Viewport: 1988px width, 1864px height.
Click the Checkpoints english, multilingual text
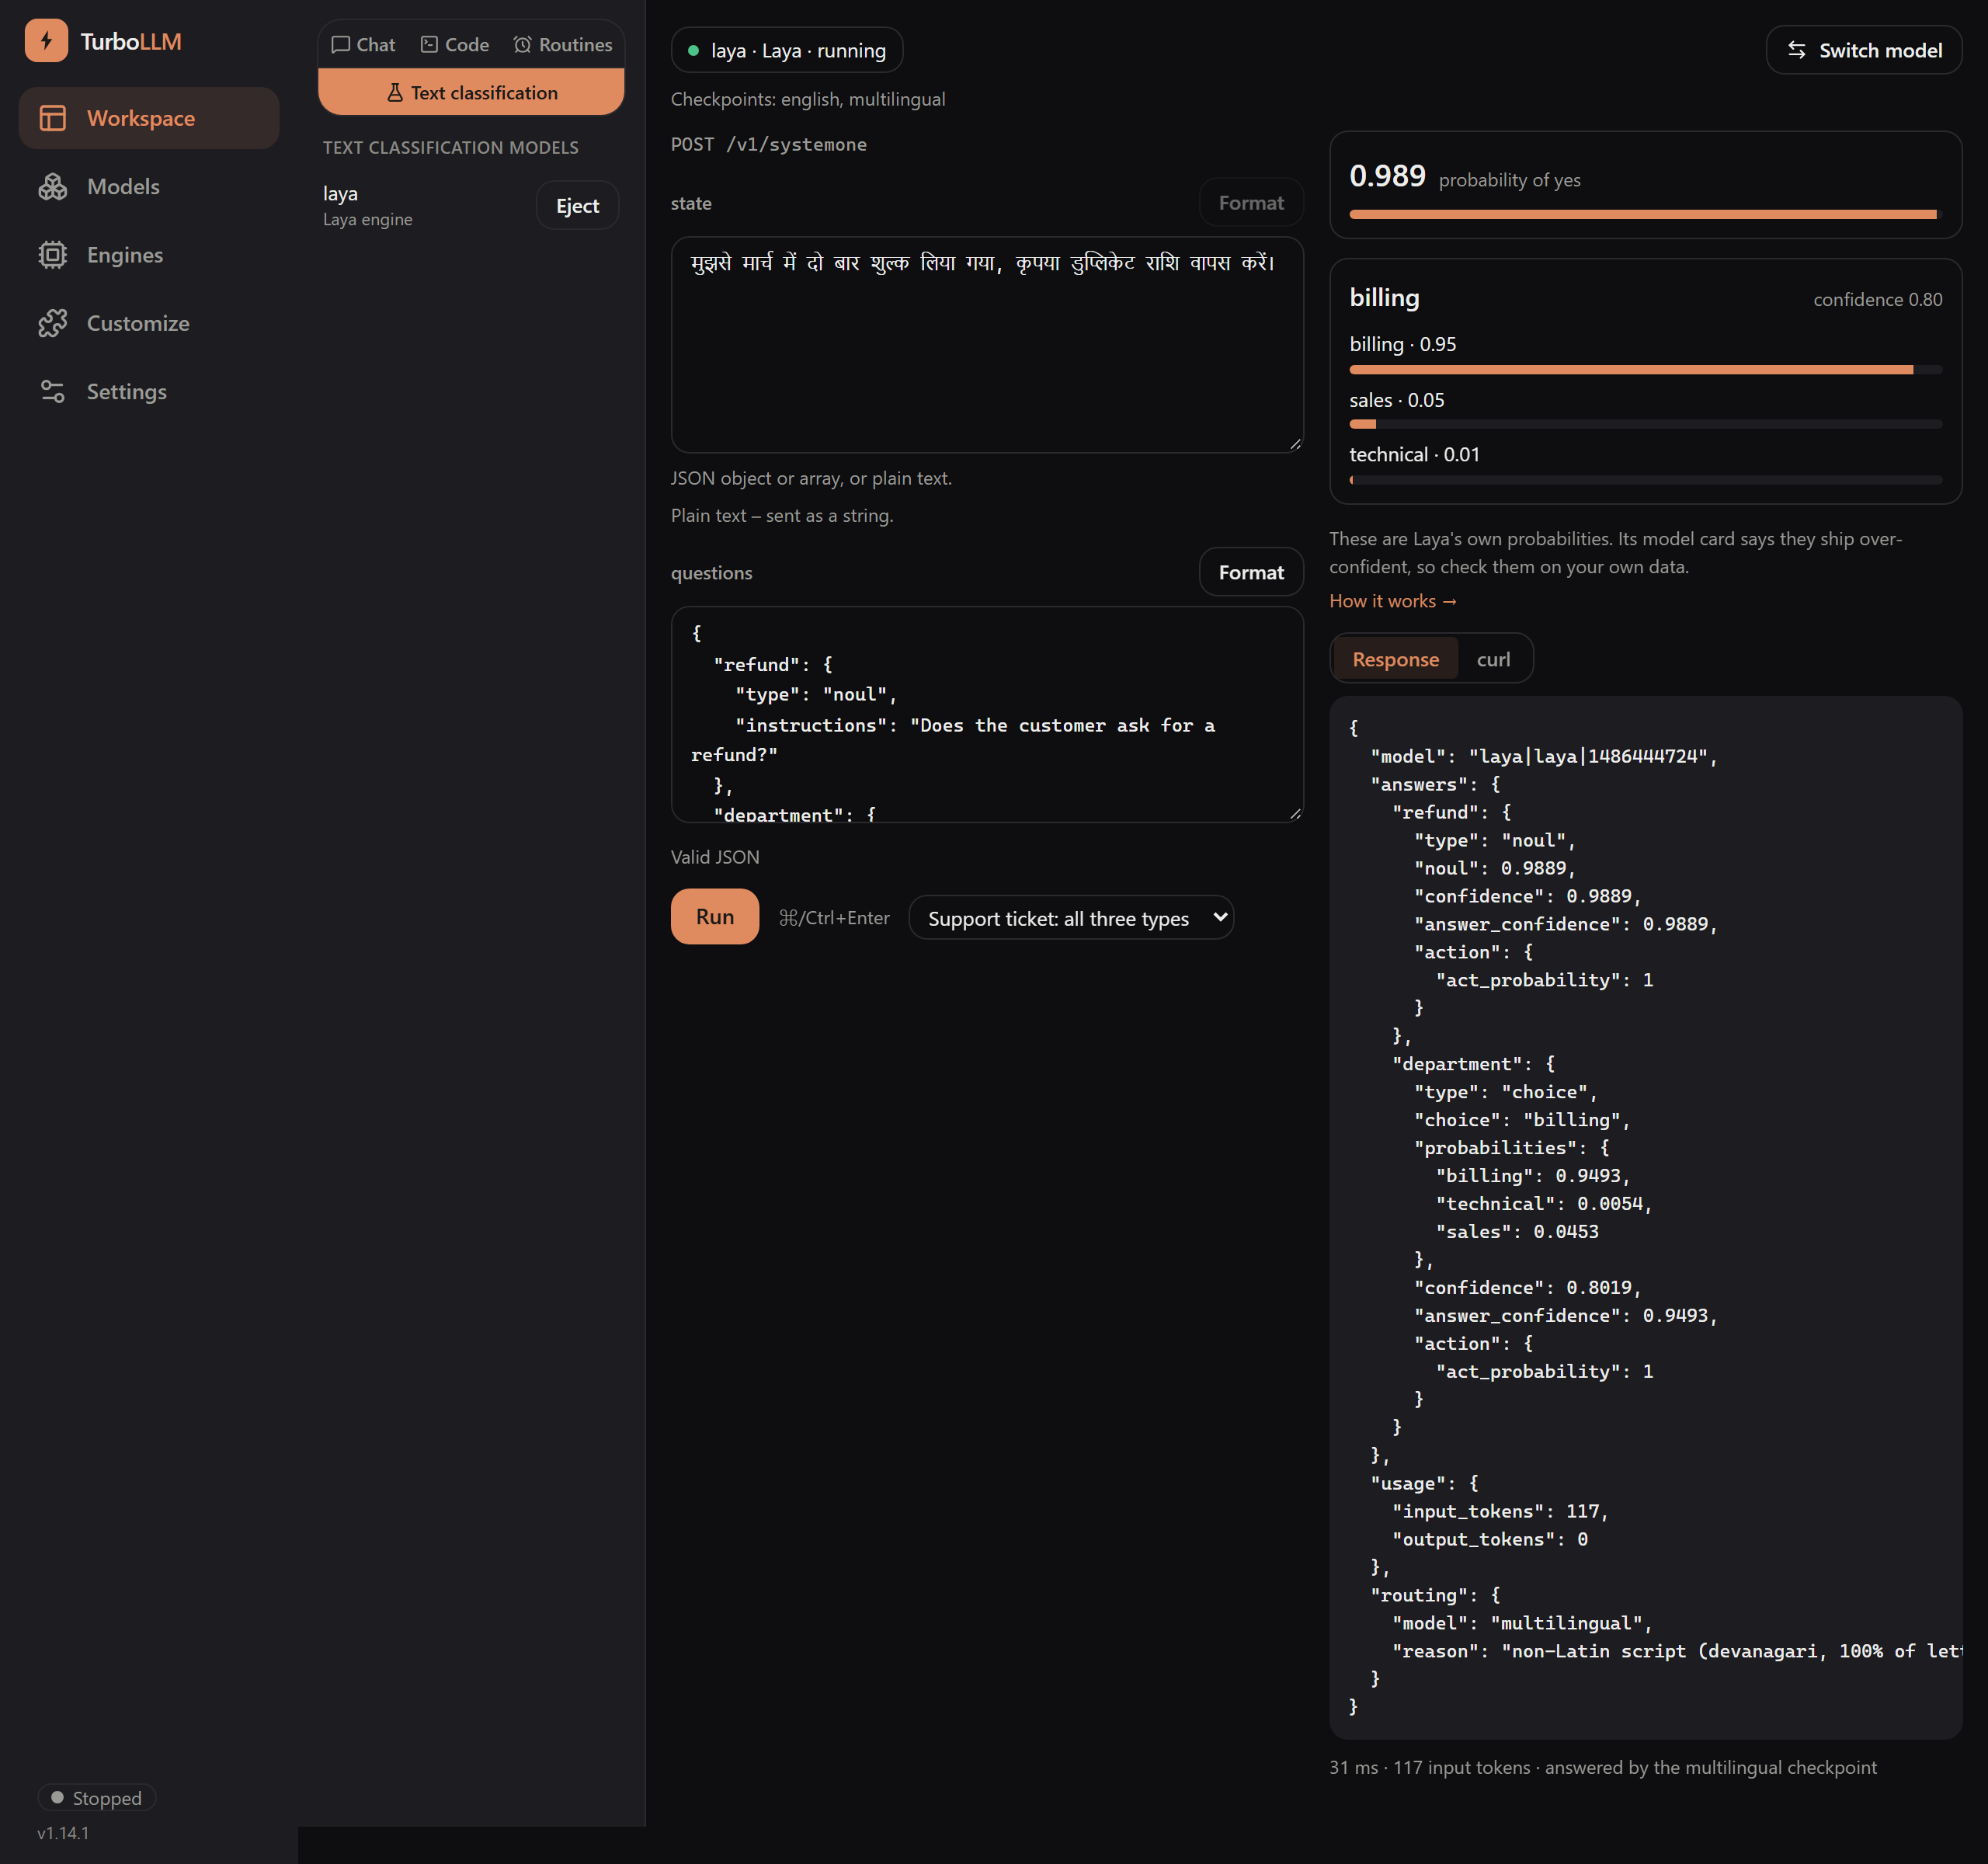(808, 99)
